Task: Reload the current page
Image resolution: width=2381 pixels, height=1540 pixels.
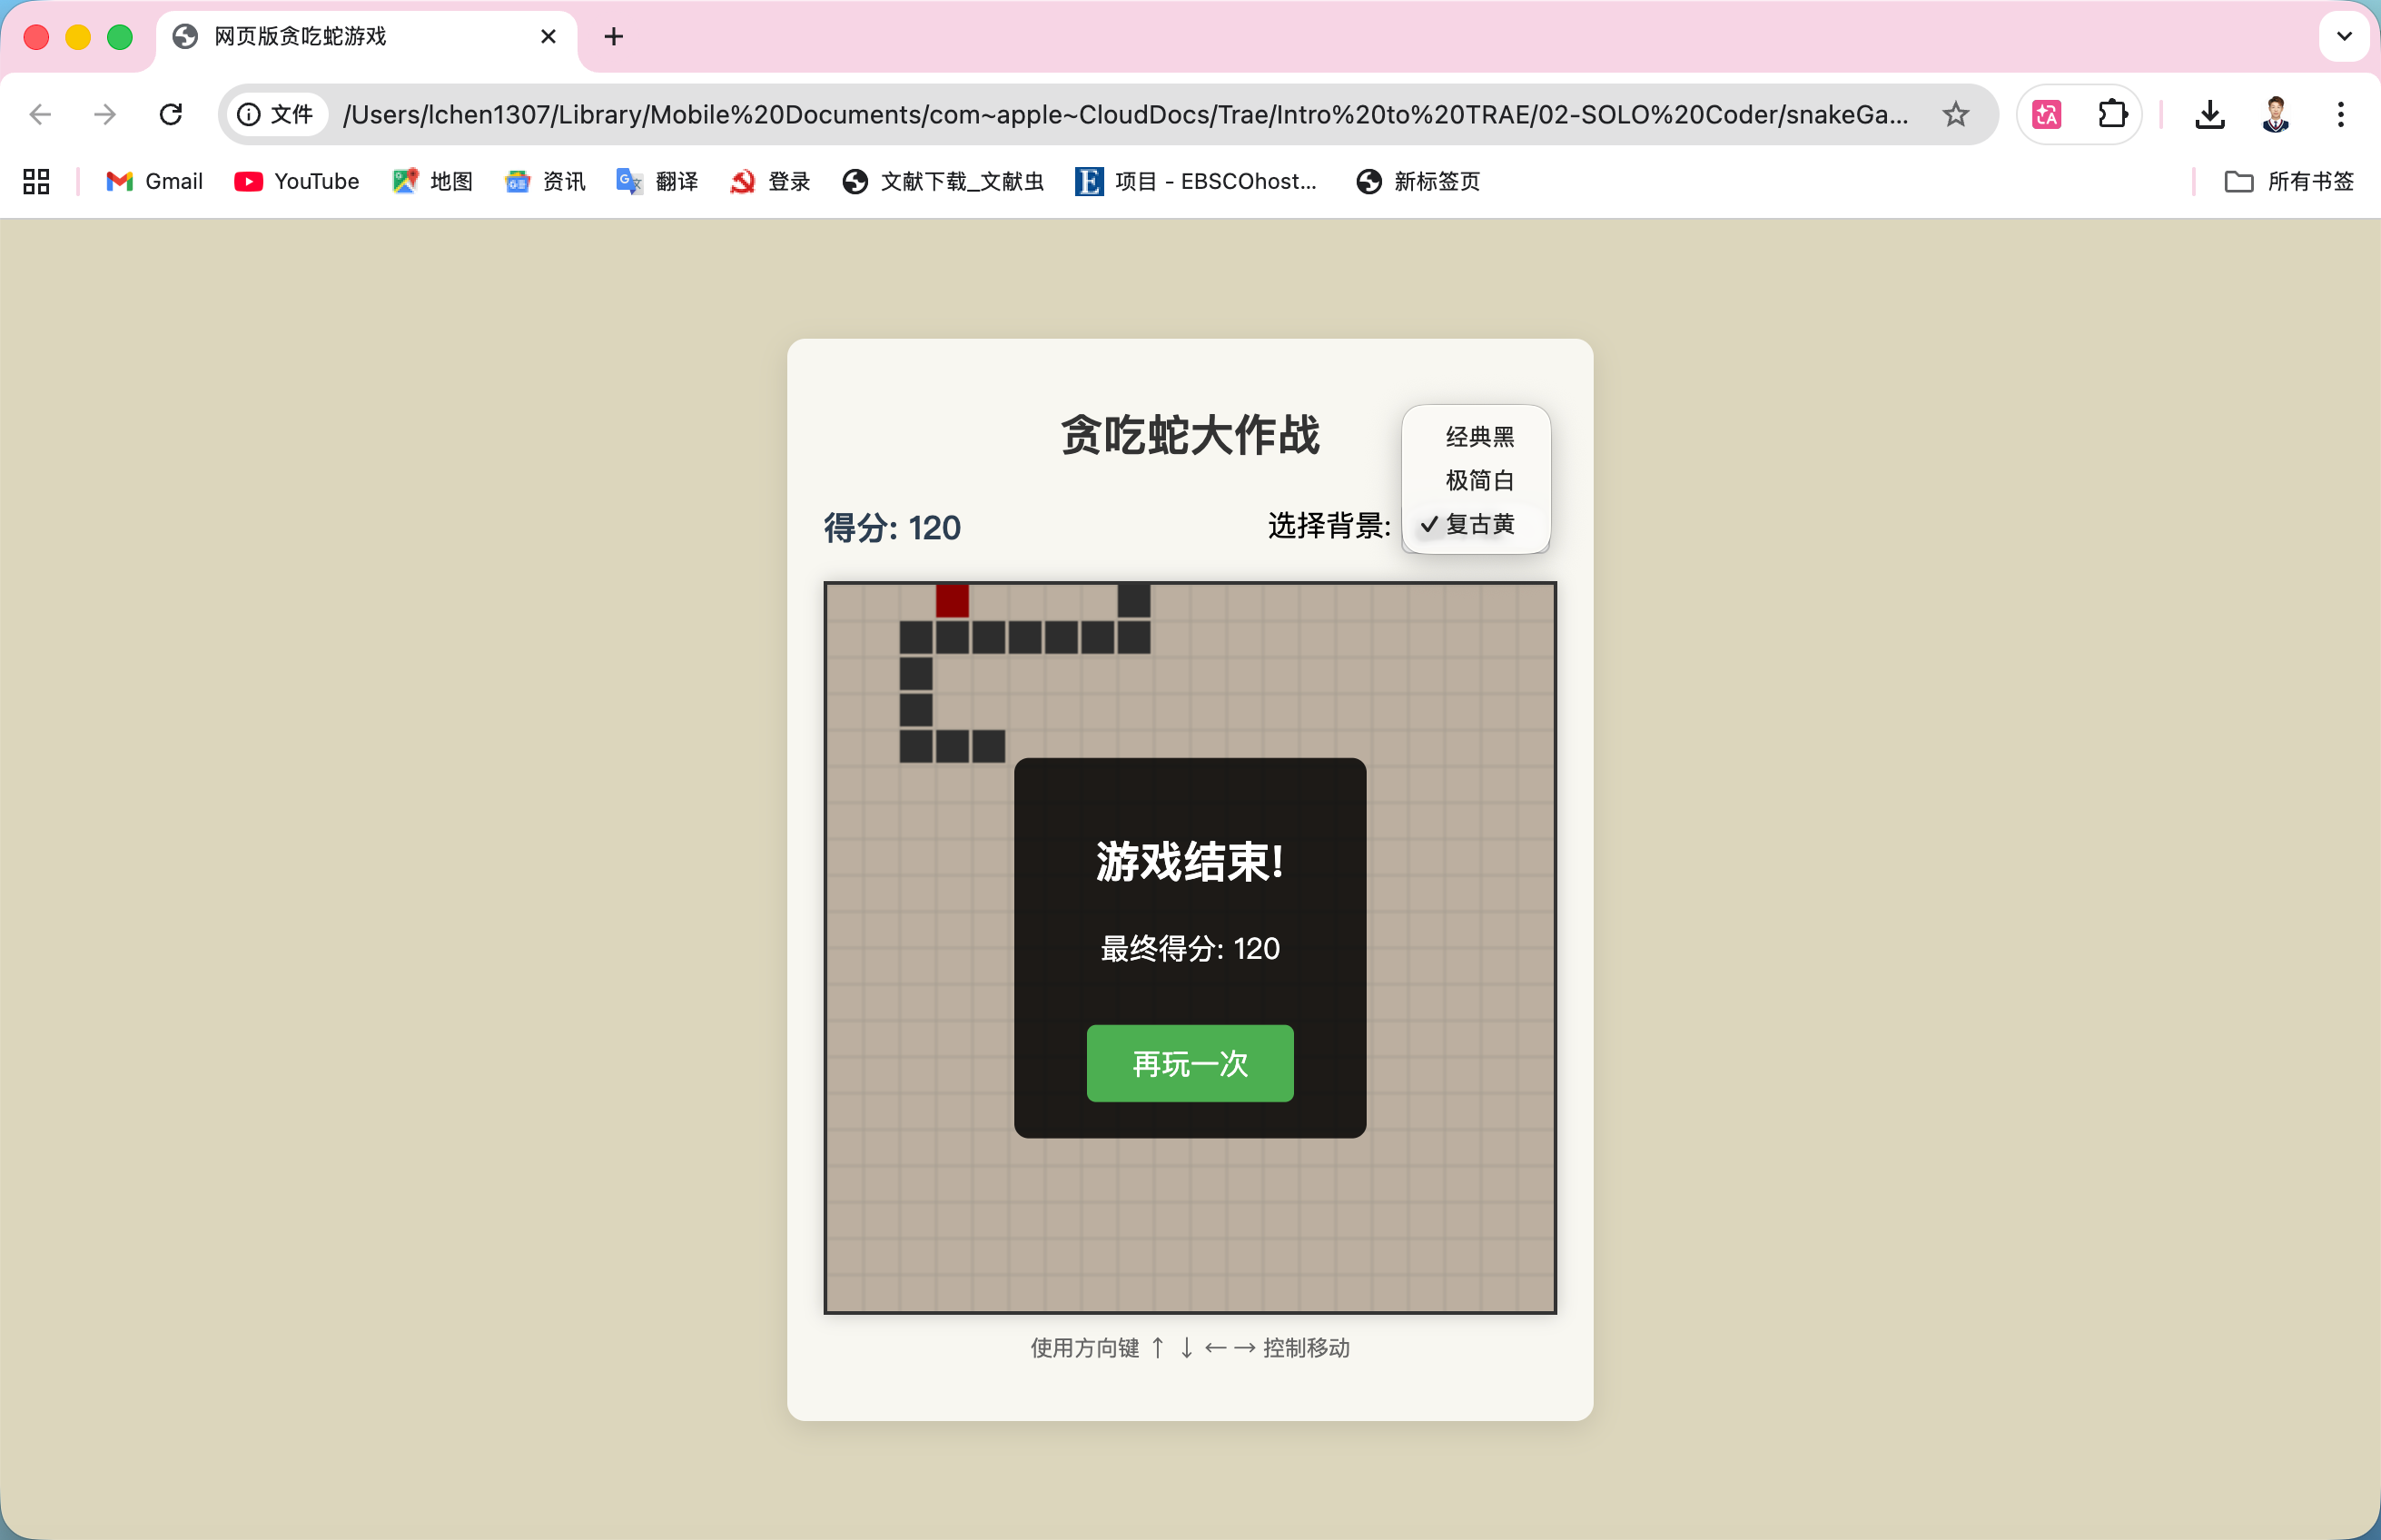Action: (x=171, y=114)
